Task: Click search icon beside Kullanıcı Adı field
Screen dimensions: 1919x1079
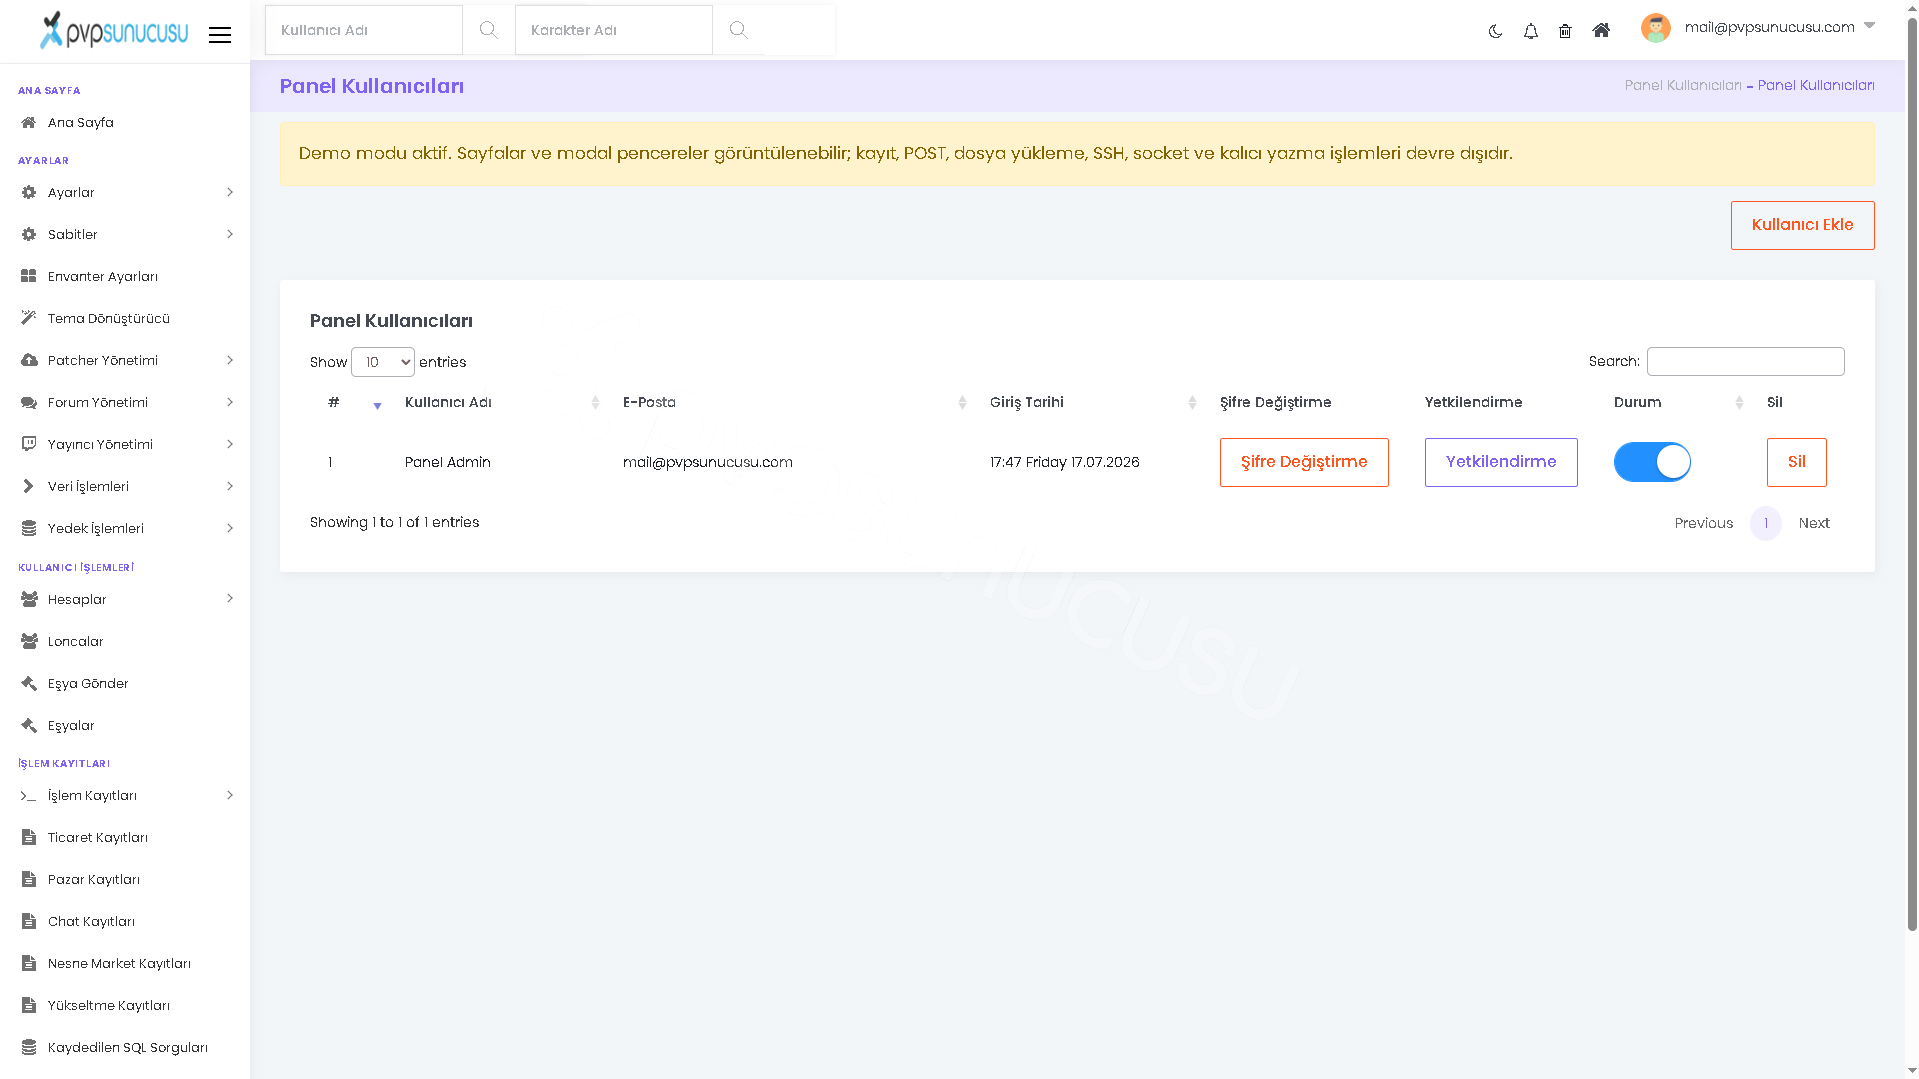Action: pyautogui.click(x=488, y=30)
